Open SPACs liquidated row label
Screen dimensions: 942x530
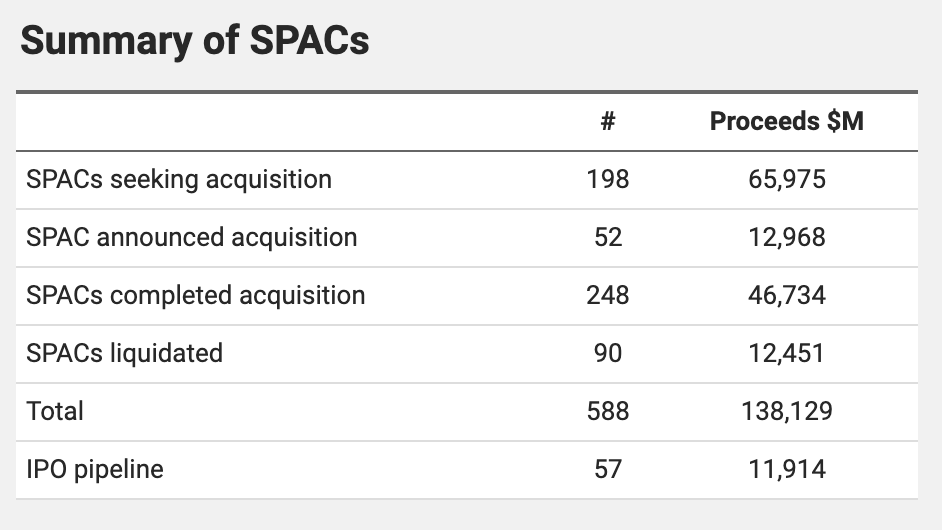[x=124, y=354]
